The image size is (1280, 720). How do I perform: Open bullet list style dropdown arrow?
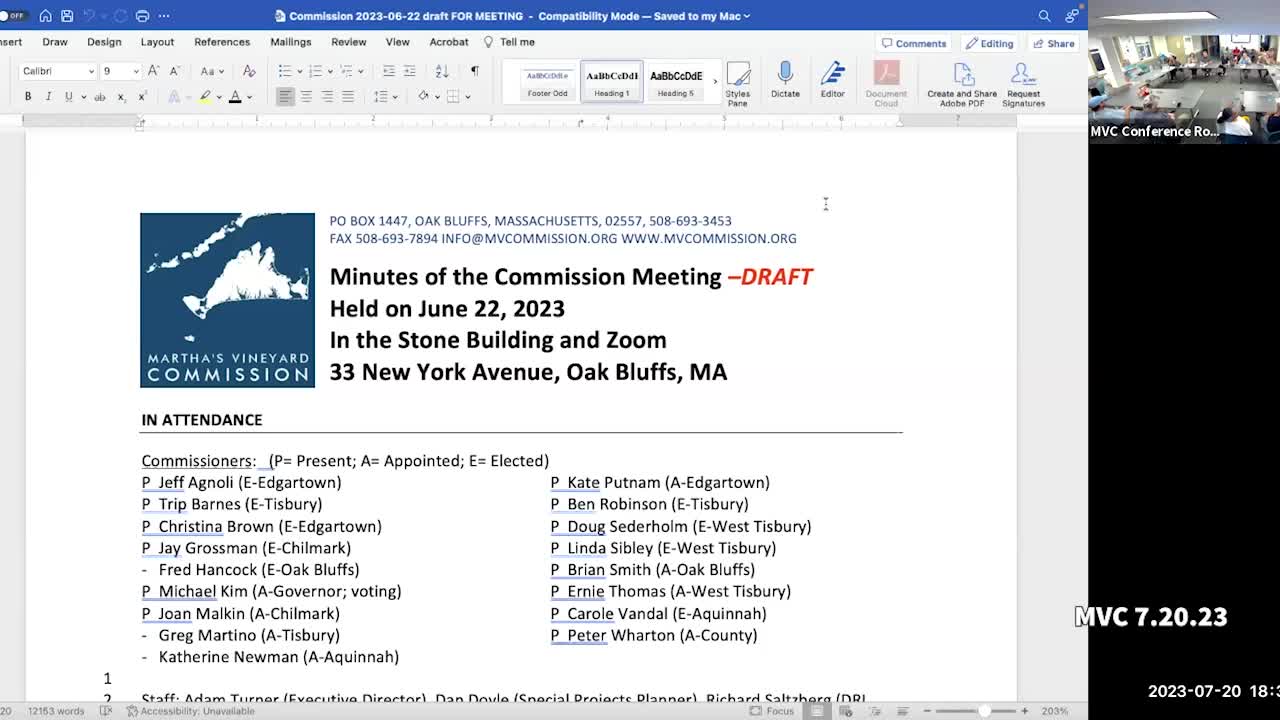pos(298,71)
